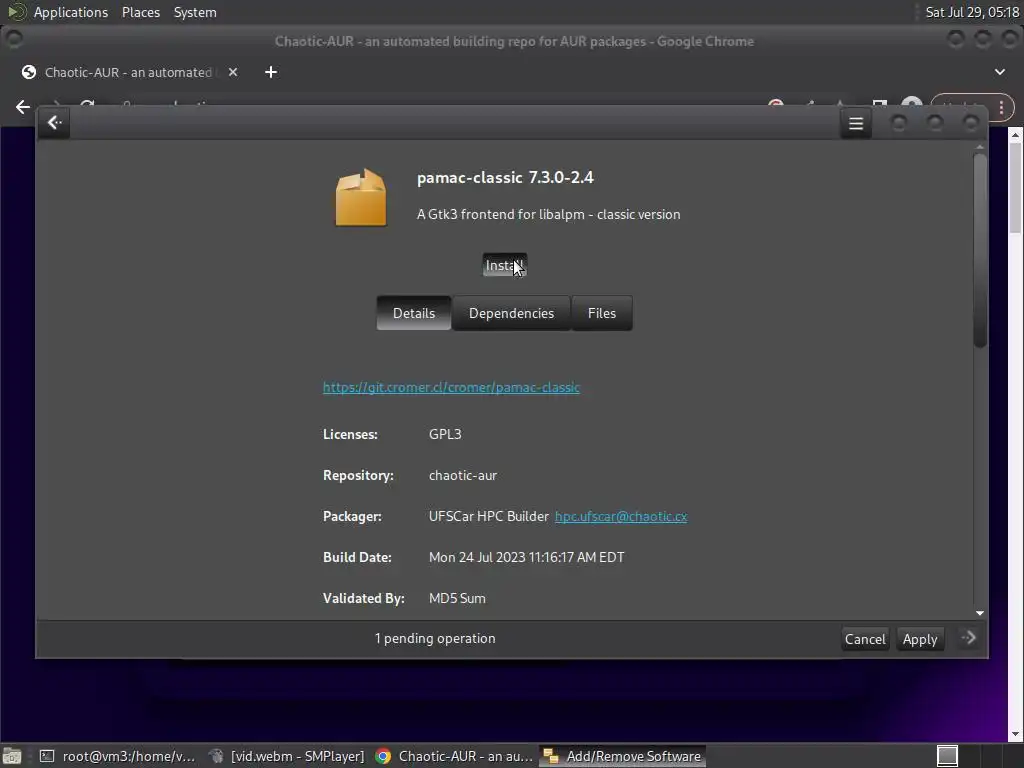Click the workspace switcher in the taskbar

tap(947, 756)
